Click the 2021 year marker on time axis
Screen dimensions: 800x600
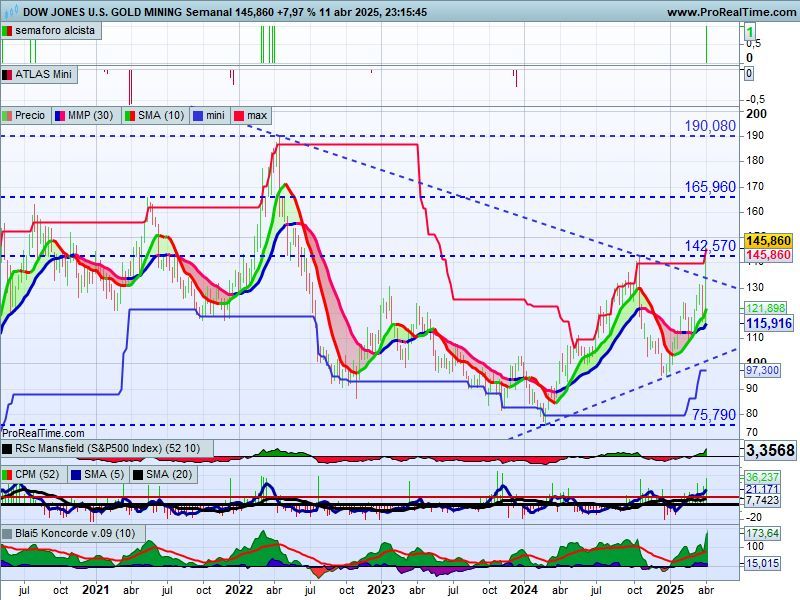tap(96, 590)
